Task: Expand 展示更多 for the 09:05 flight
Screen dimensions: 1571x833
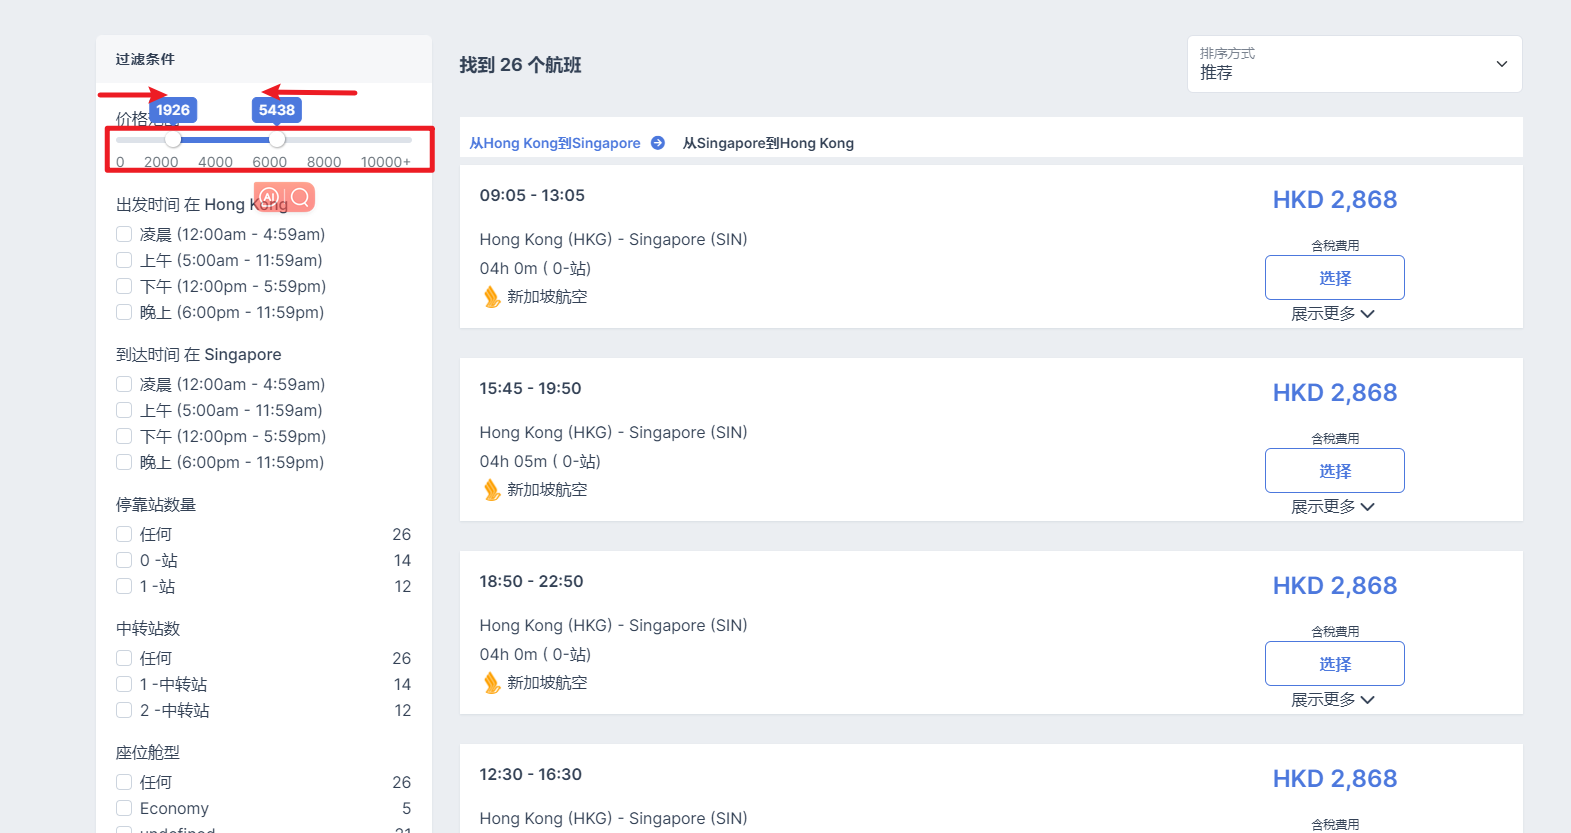Action: point(1332,314)
